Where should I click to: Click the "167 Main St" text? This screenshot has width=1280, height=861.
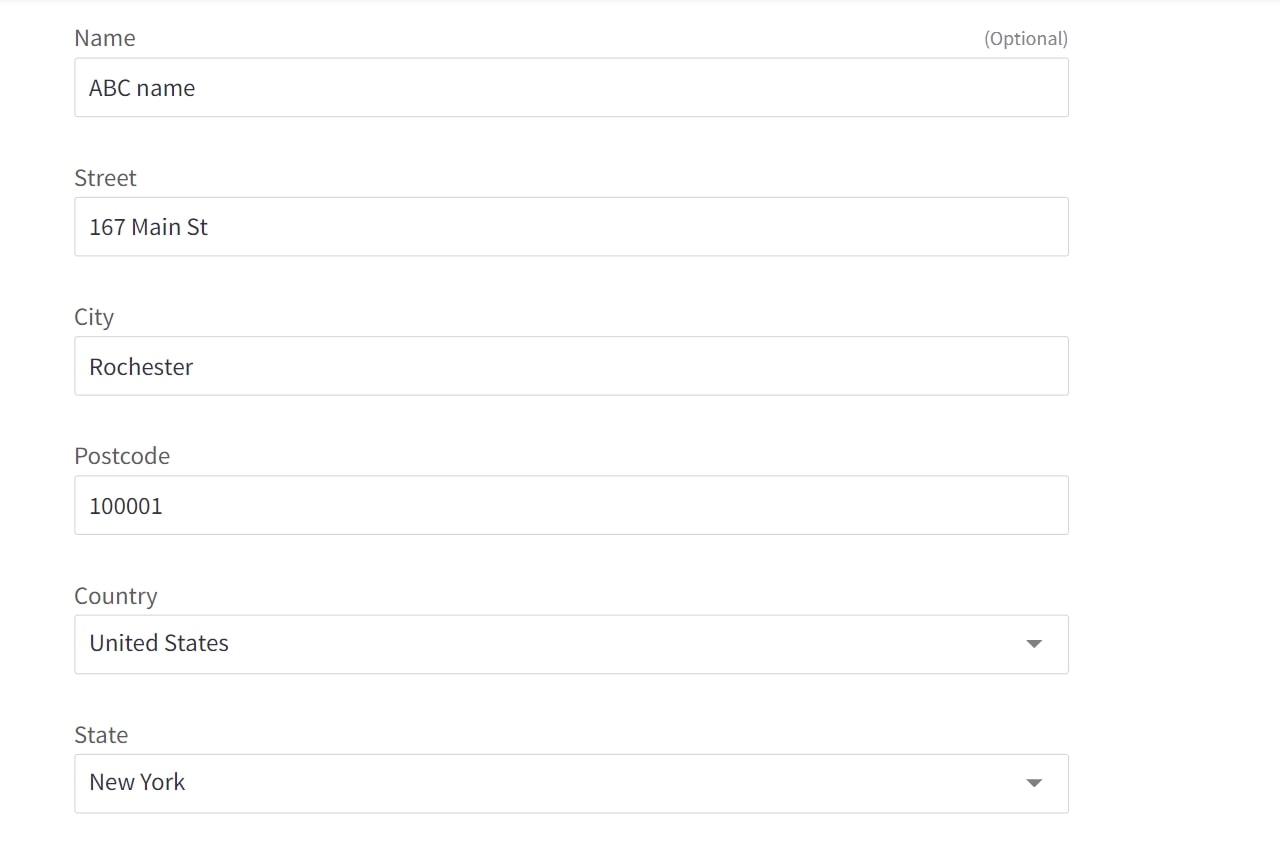pyautogui.click(x=148, y=227)
